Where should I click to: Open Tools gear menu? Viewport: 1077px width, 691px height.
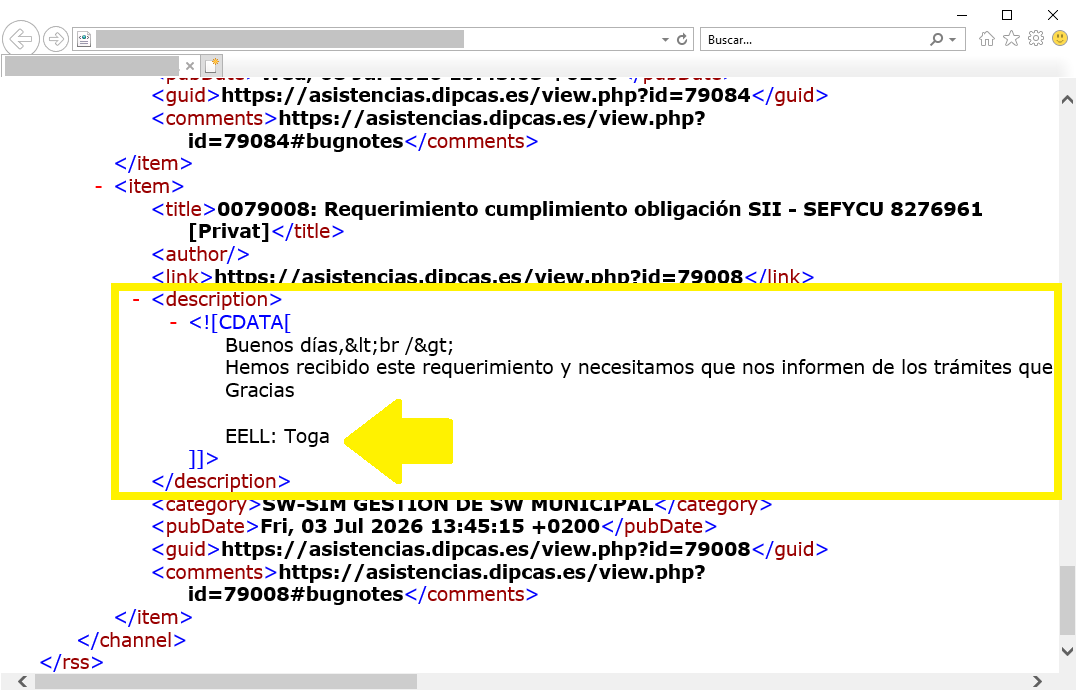point(1036,38)
